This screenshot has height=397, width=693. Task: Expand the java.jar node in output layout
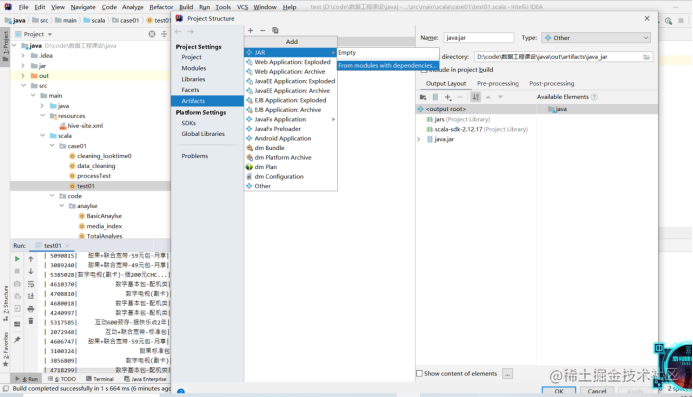coord(419,139)
